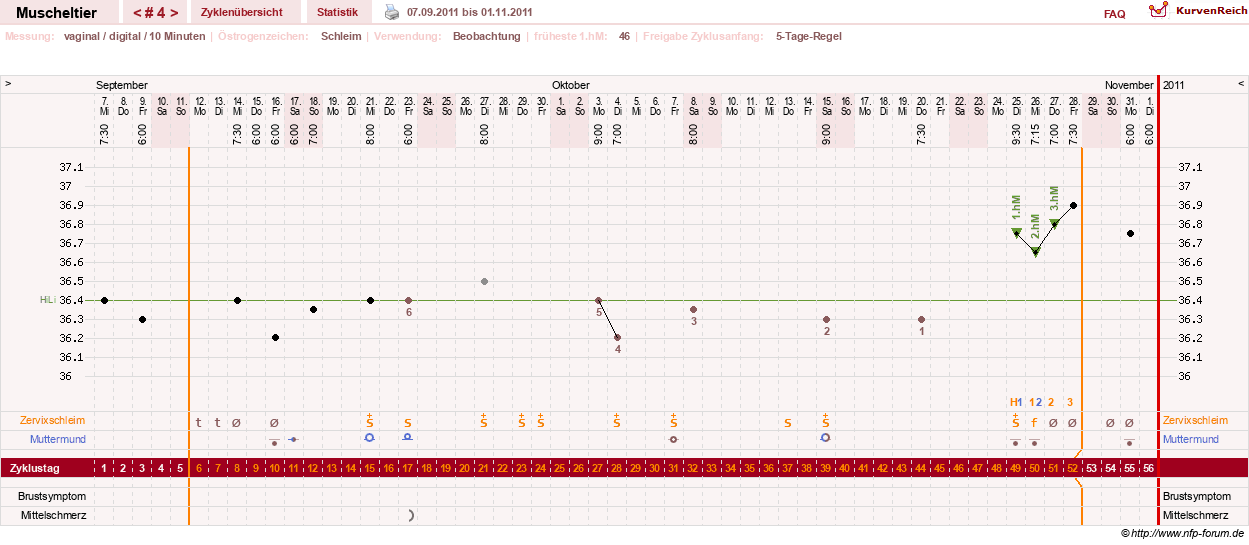The height and width of the screenshot is (545, 1249).
Task: Click the 'vaginal / digital / 10 Minuten' value
Action: (x=134, y=36)
